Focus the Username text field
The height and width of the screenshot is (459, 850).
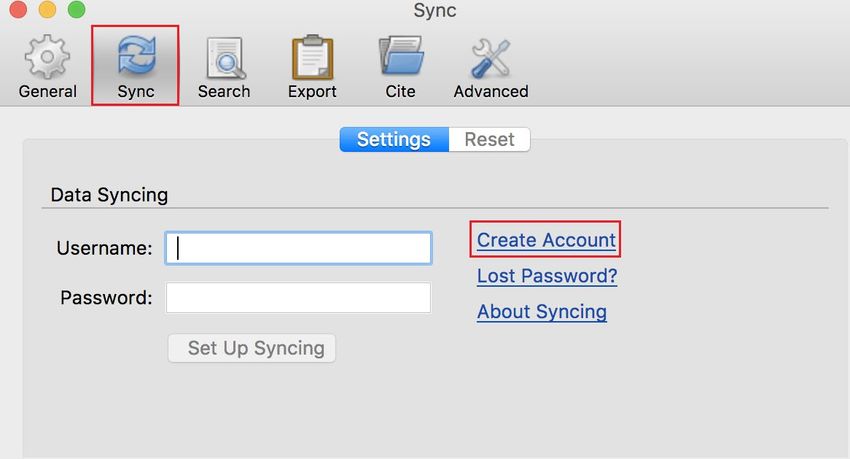[x=298, y=248]
